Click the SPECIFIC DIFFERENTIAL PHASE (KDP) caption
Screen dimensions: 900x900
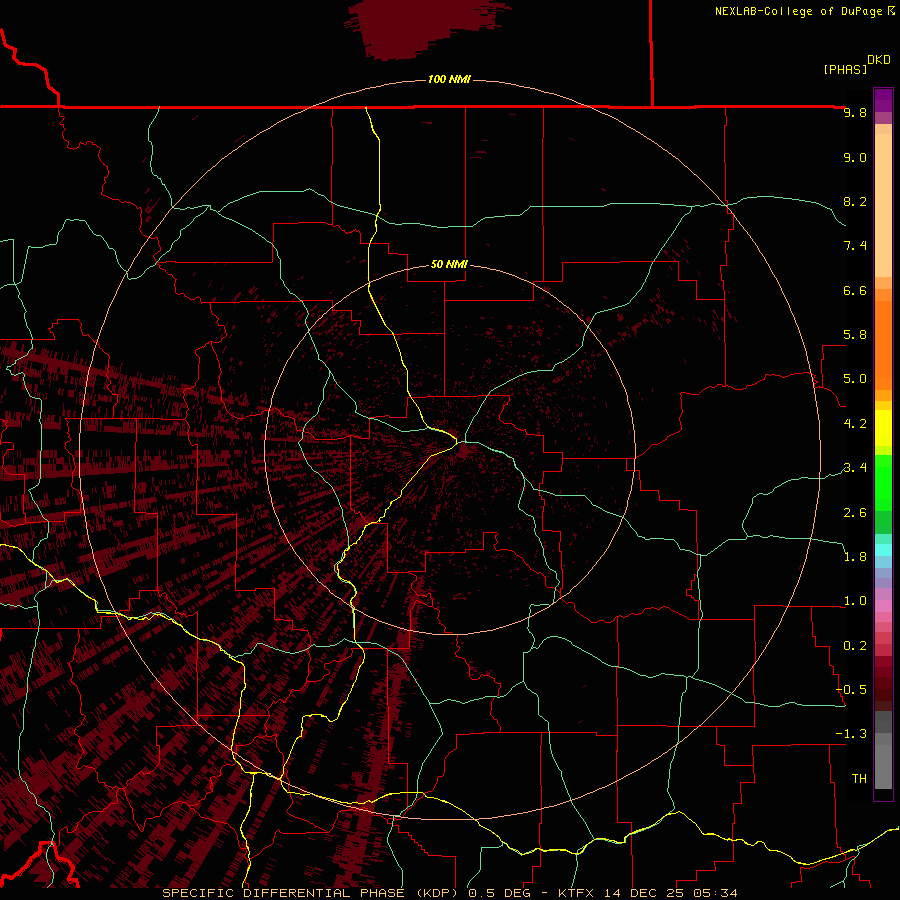(312, 893)
